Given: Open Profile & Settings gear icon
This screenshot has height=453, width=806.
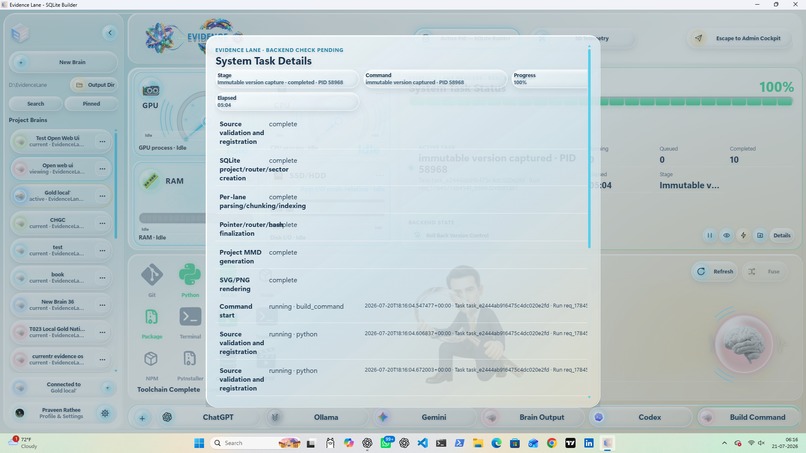Looking at the screenshot, I should (x=105, y=413).
